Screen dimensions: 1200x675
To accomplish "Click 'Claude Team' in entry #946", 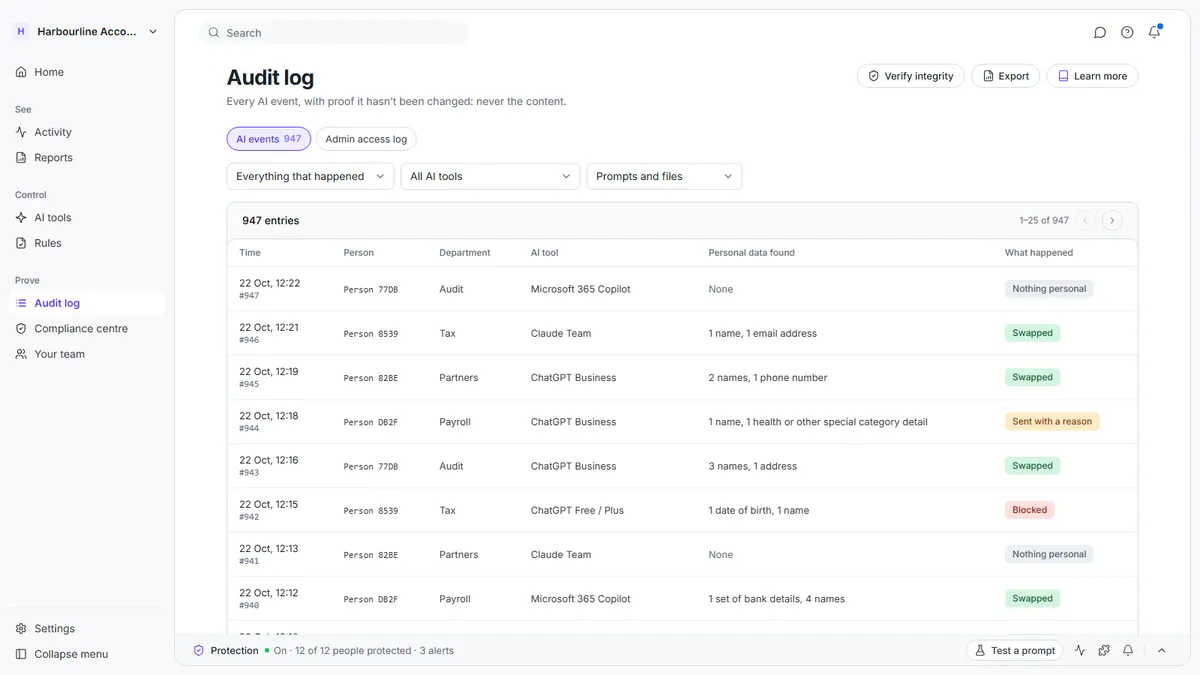I will coord(561,333).
